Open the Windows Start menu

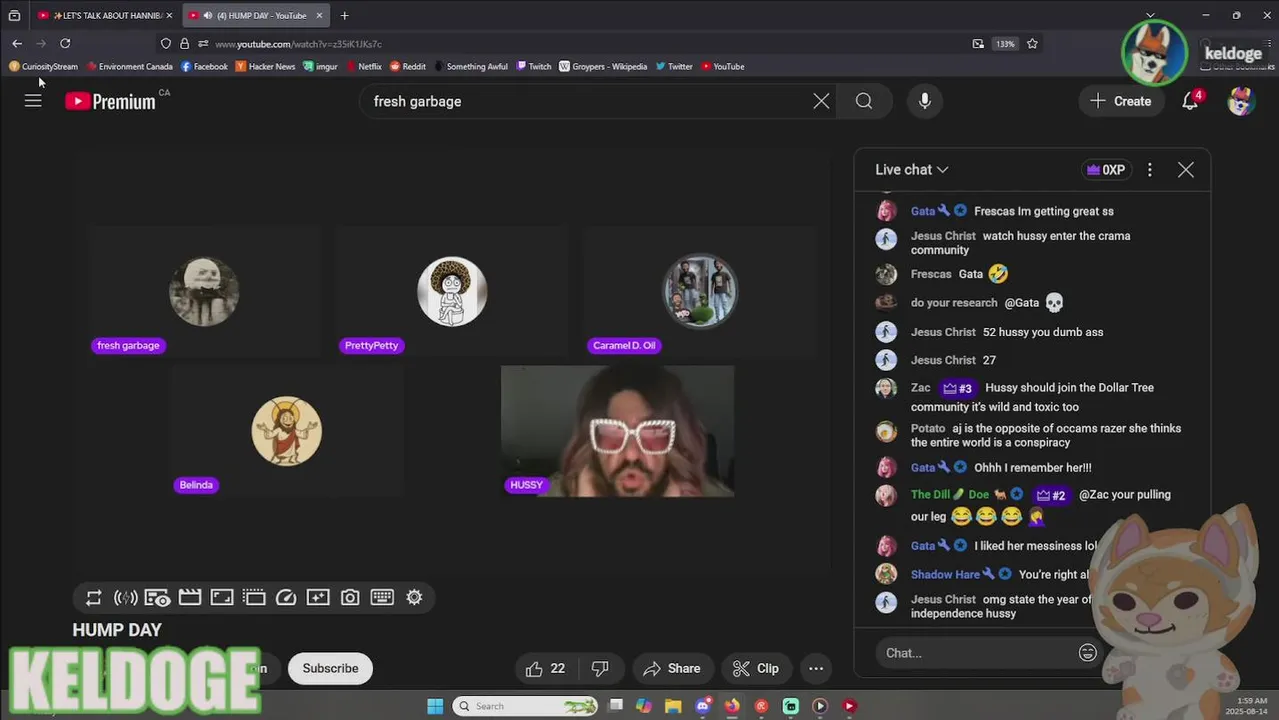coord(435,706)
